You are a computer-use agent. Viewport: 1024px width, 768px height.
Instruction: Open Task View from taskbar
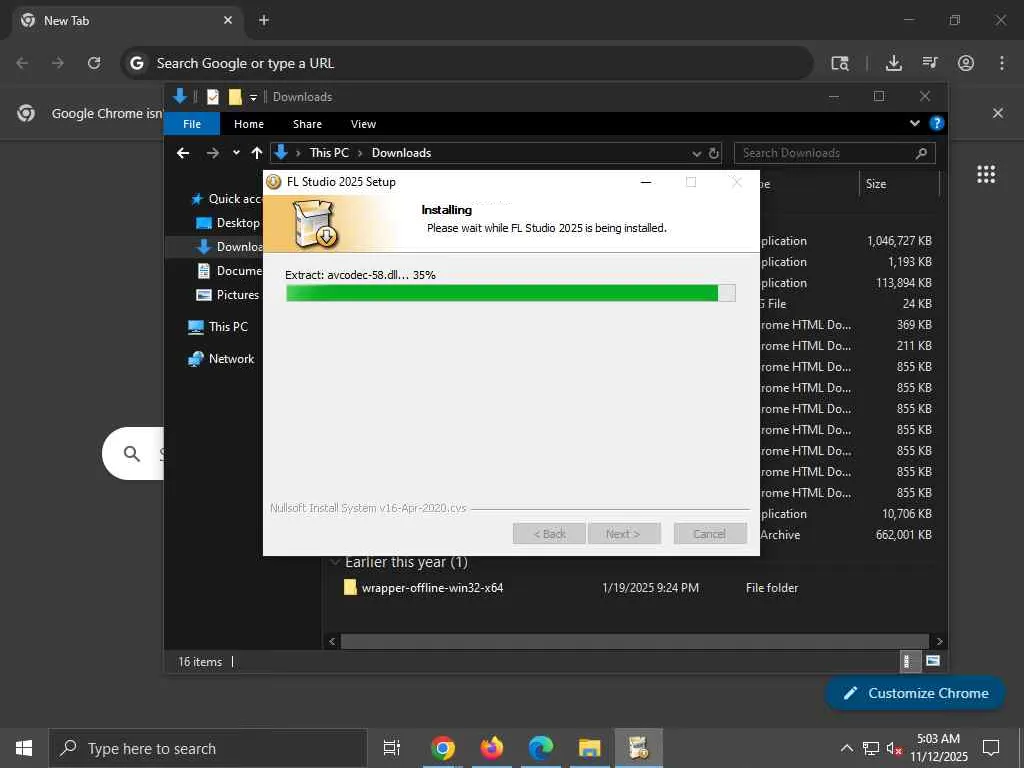click(392, 748)
